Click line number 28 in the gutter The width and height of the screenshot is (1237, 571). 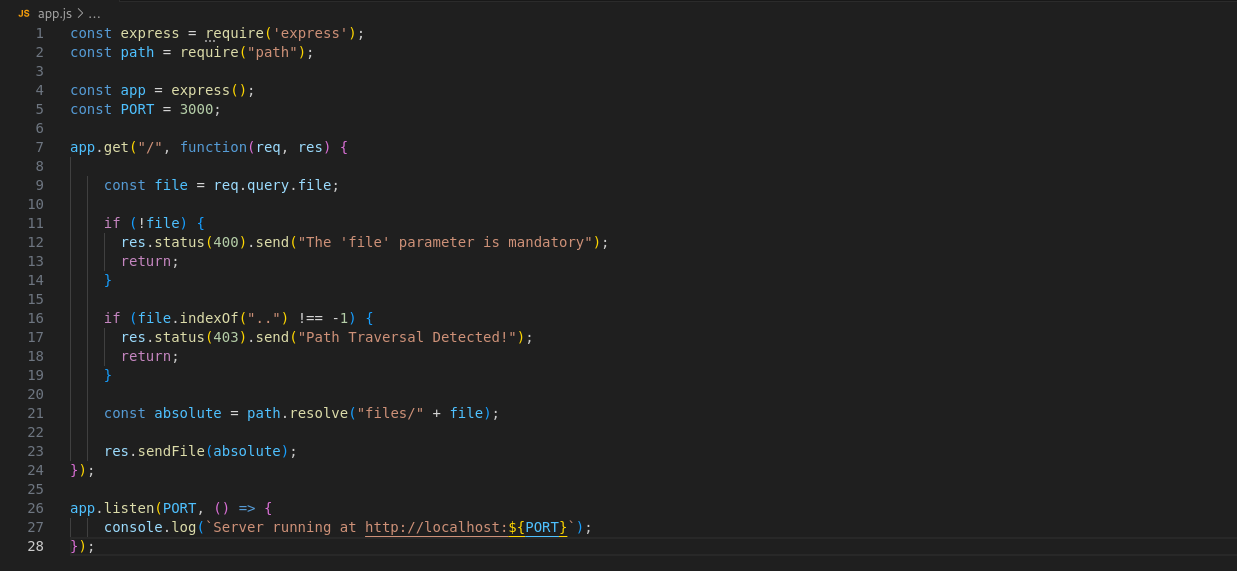36,546
